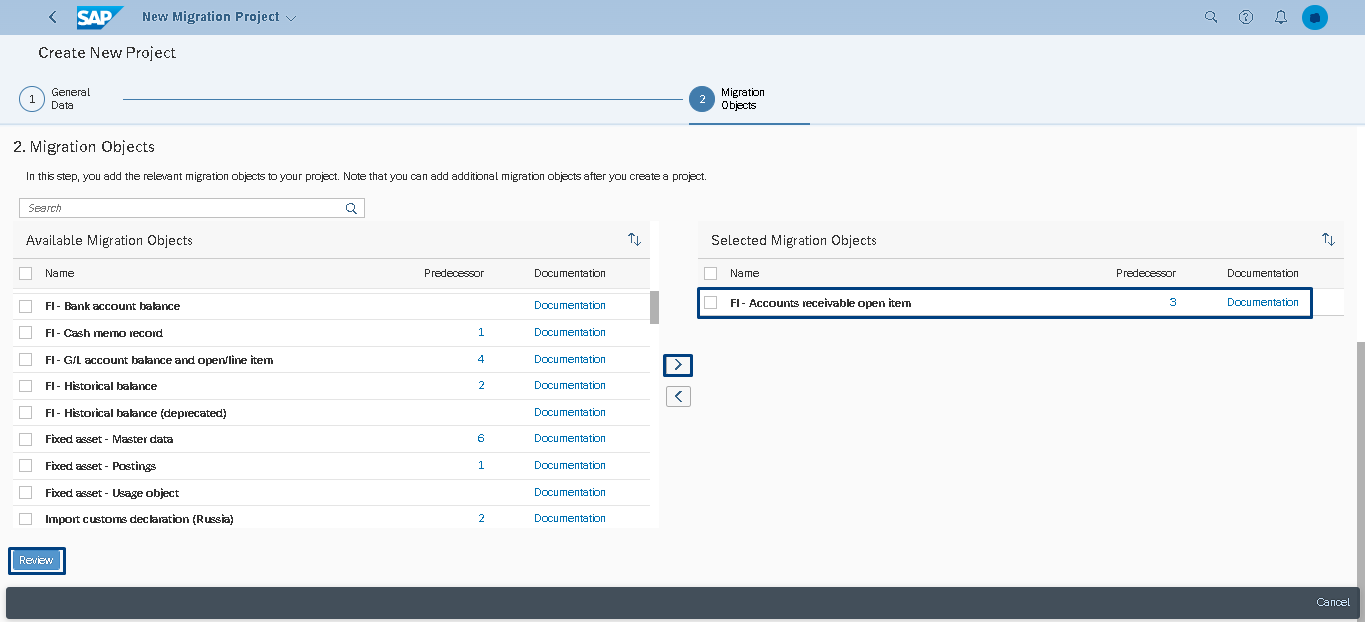This screenshot has height=622, width=1365.
Task: Sort the Selected Migration Objects list
Action: [1328, 240]
